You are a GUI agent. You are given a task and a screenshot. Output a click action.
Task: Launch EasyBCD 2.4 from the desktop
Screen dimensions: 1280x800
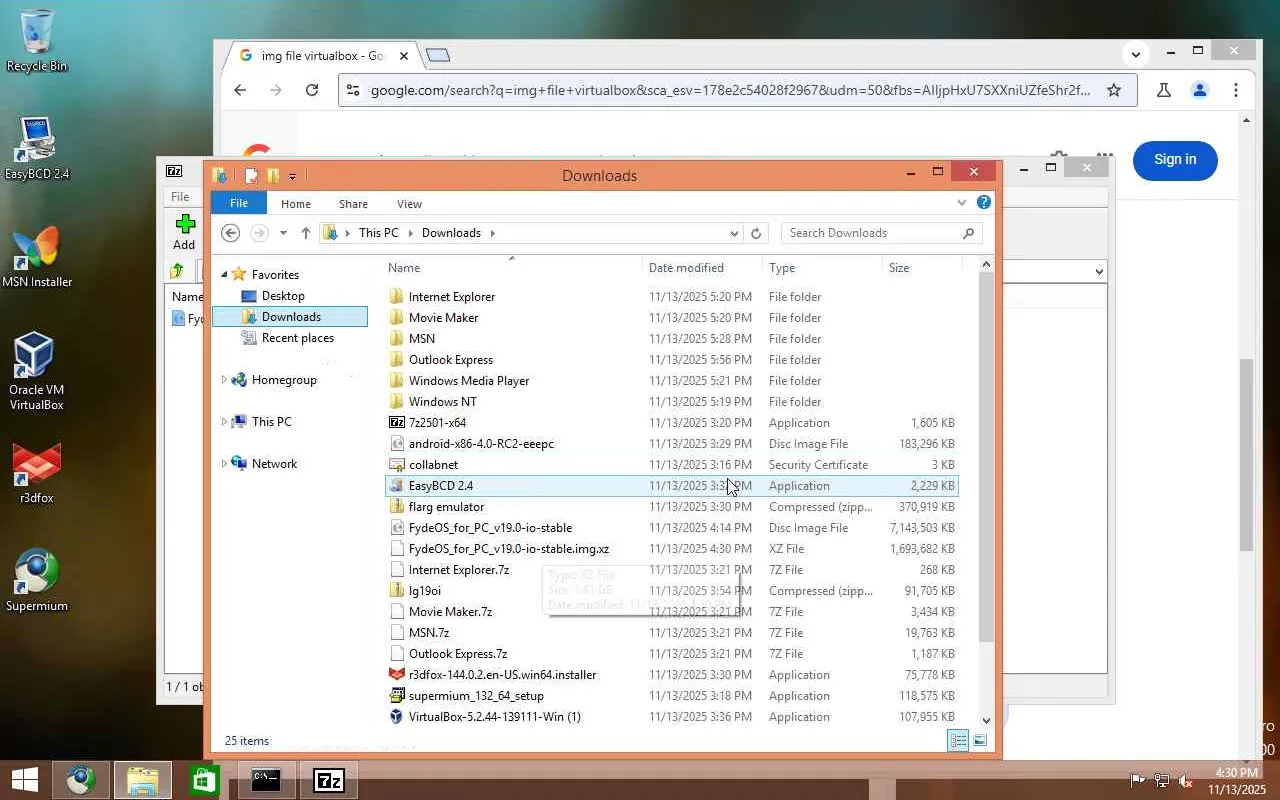[37, 148]
